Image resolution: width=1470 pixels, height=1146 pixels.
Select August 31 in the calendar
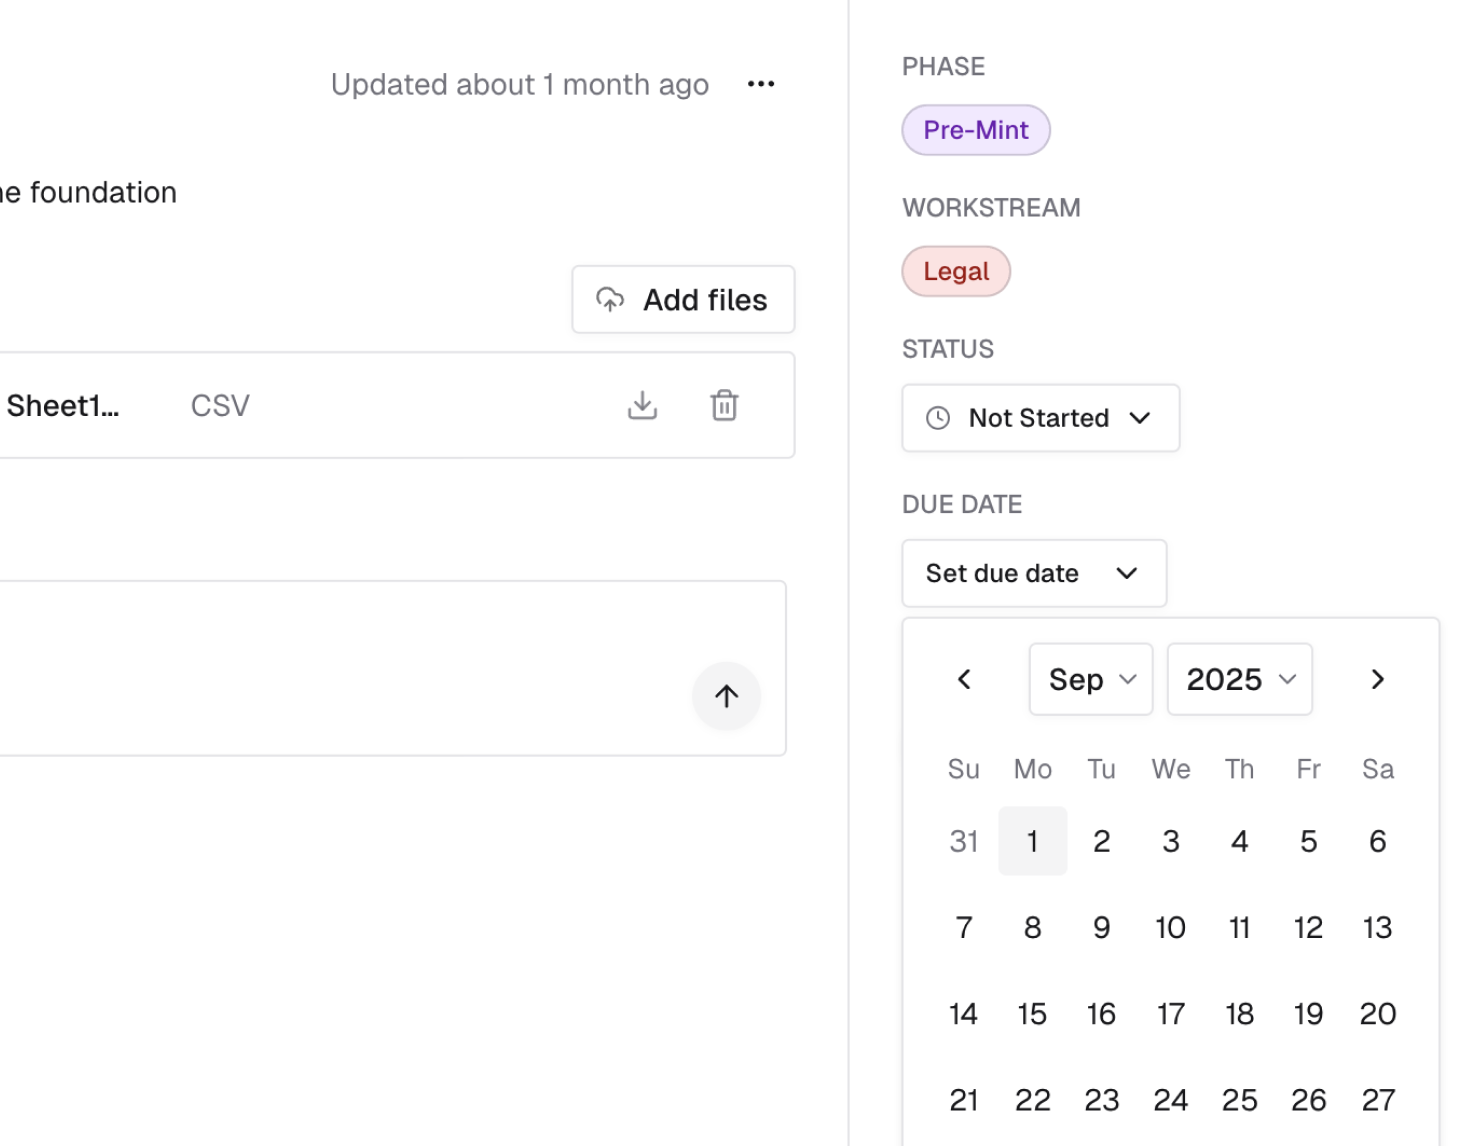coord(964,841)
